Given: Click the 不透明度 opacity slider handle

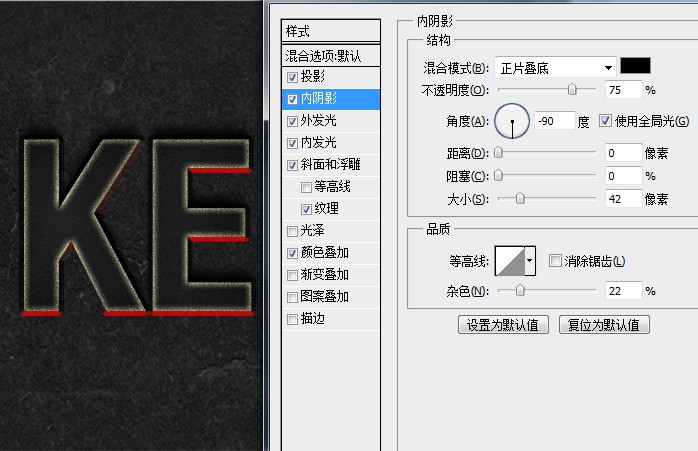Looking at the screenshot, I should coord(572,89).
